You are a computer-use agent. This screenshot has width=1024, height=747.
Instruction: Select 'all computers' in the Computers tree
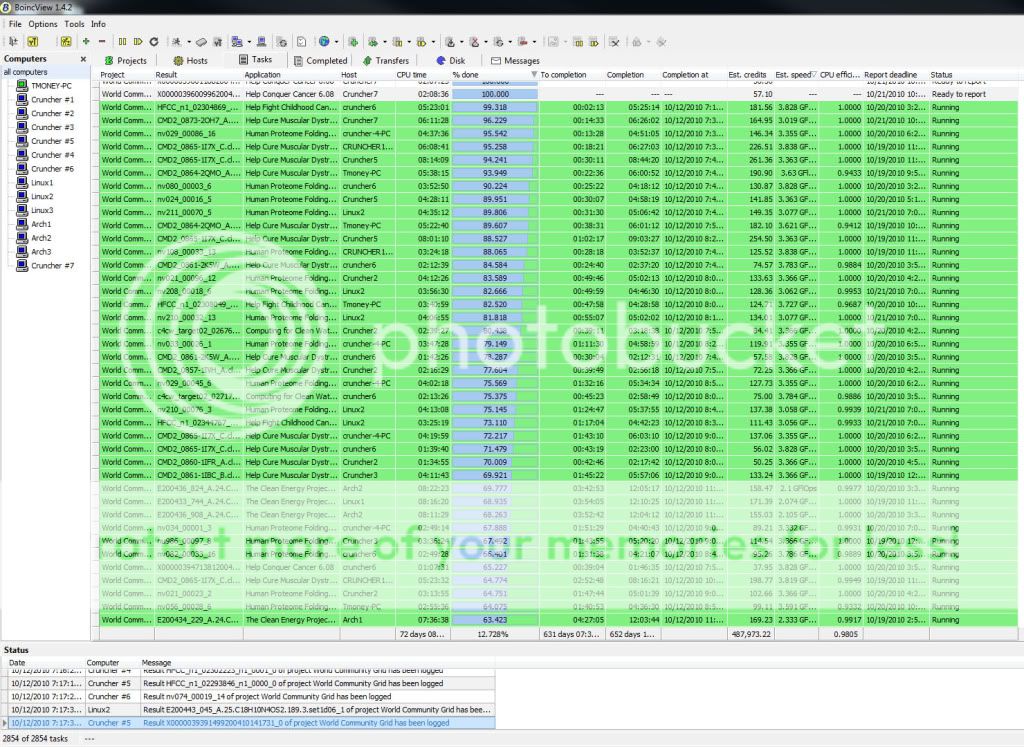(25, 72)
